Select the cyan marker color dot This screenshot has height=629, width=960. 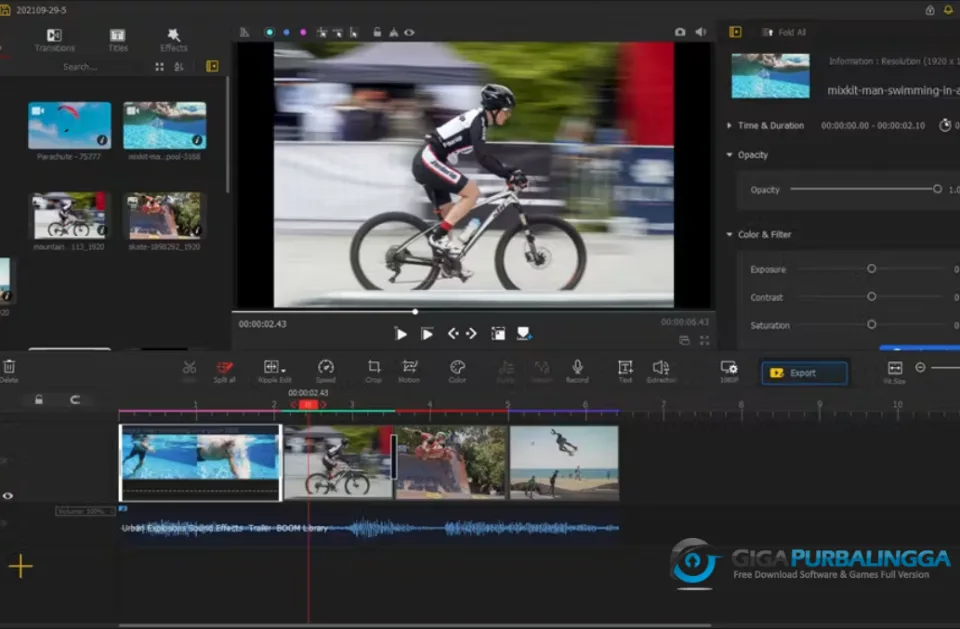click(269, 32)
